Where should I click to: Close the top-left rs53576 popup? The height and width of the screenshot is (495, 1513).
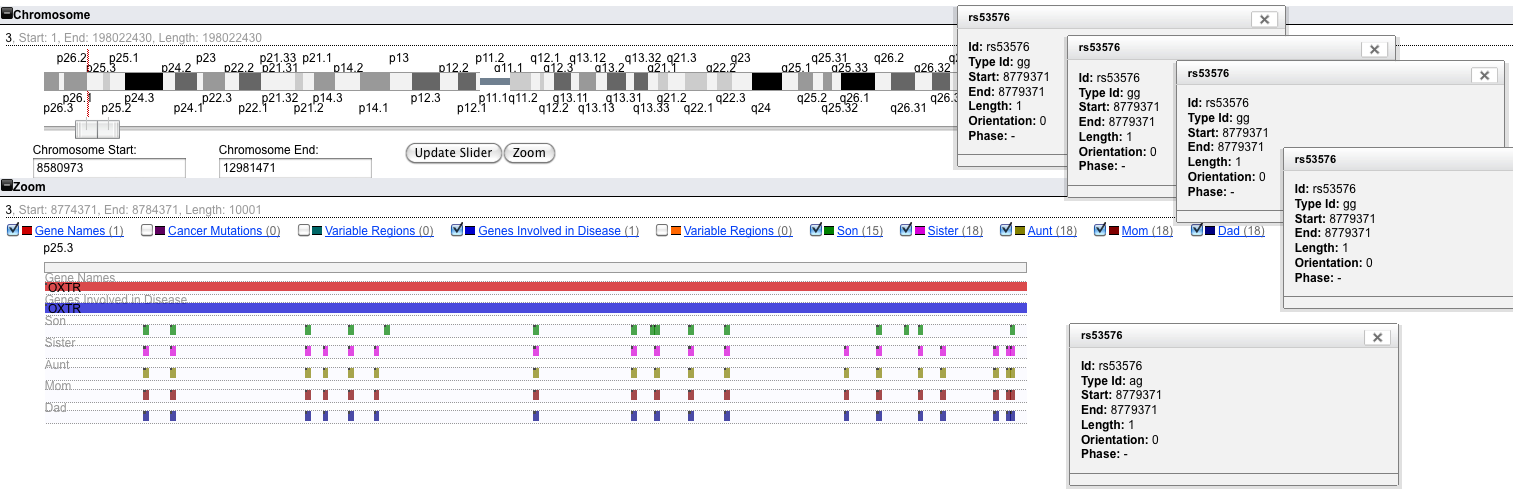click(1264, 19)
